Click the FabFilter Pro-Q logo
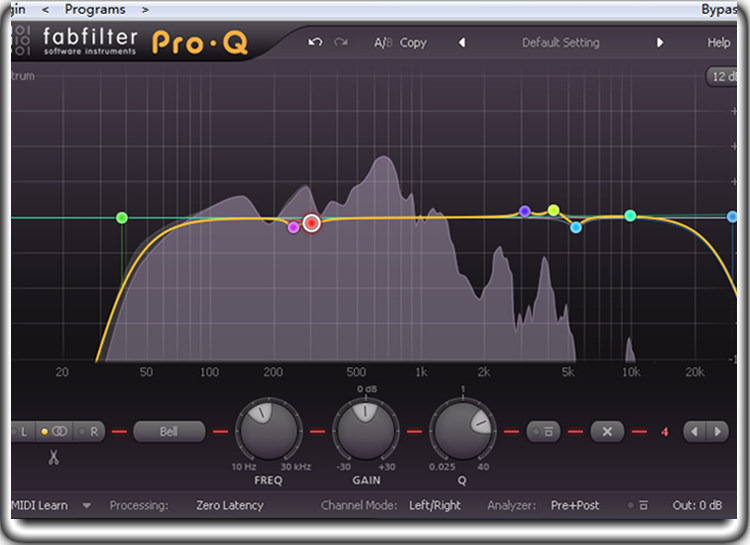This screenshot has height=545, width=750. click(145, 41)
